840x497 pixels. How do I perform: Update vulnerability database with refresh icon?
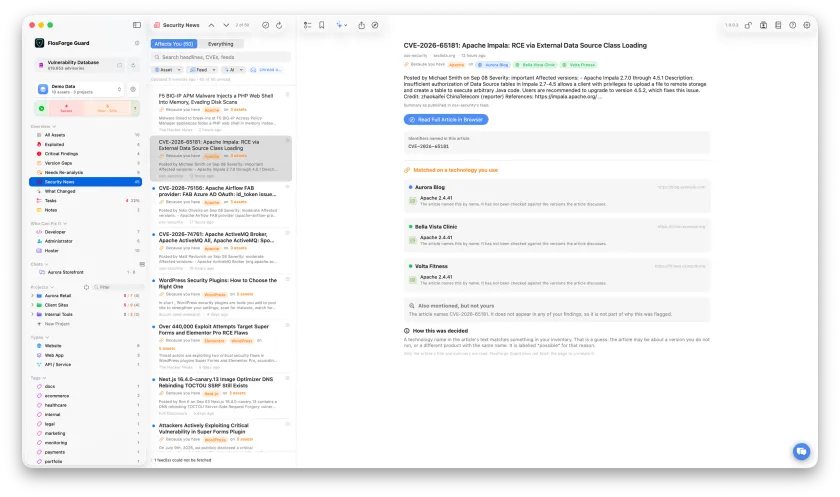click(x=133, y=65)
